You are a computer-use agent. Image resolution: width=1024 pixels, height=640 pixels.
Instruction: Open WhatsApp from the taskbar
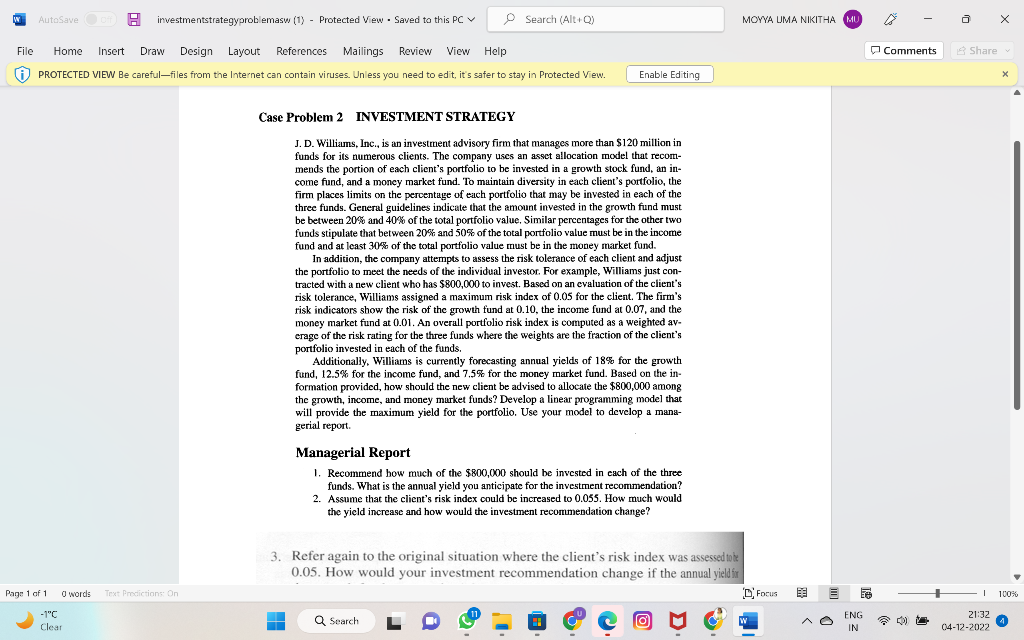click(x=467, y=621)
